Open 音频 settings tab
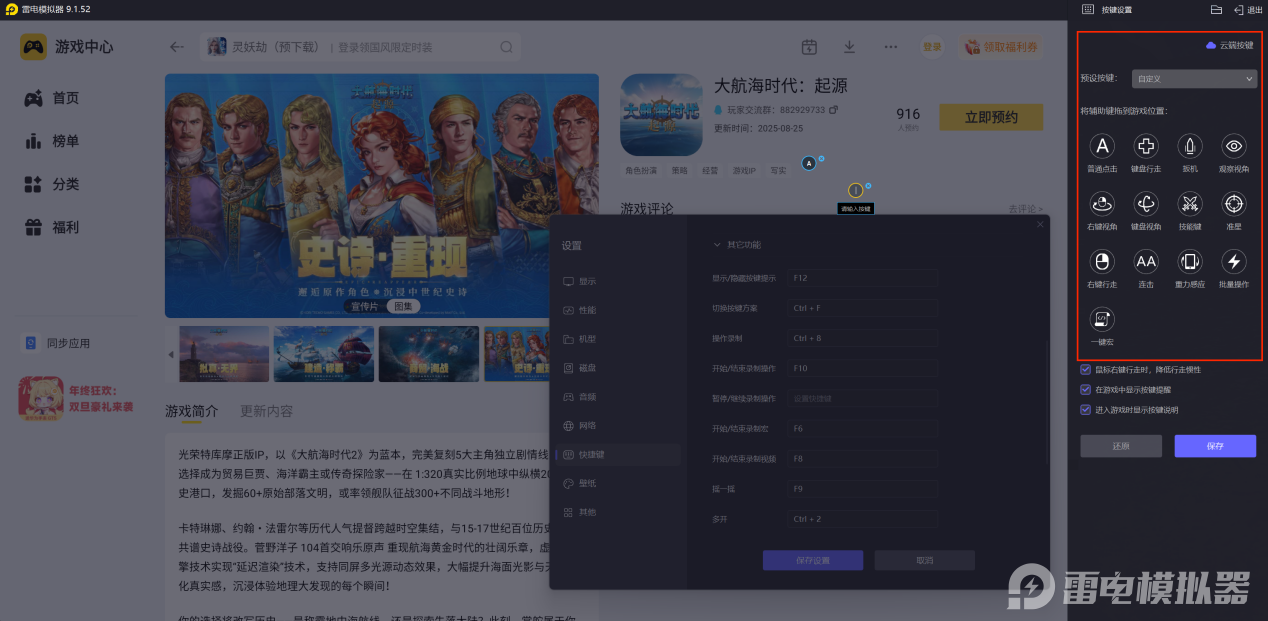 (x=580, y=397)
